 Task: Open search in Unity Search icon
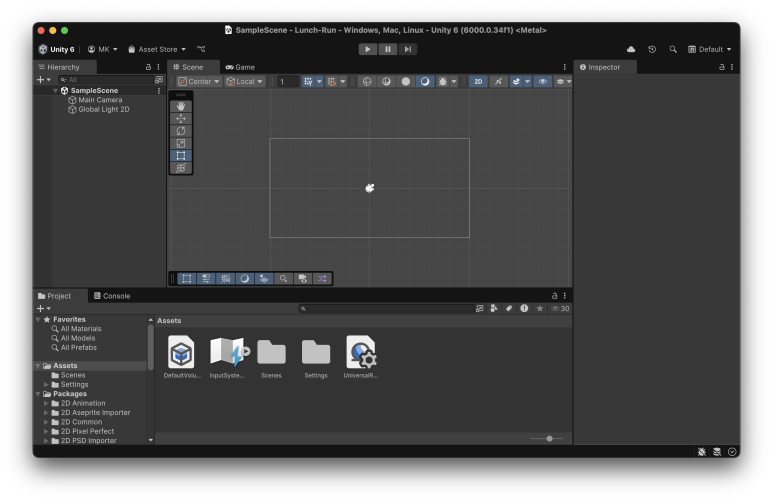(x=479, y=308)
